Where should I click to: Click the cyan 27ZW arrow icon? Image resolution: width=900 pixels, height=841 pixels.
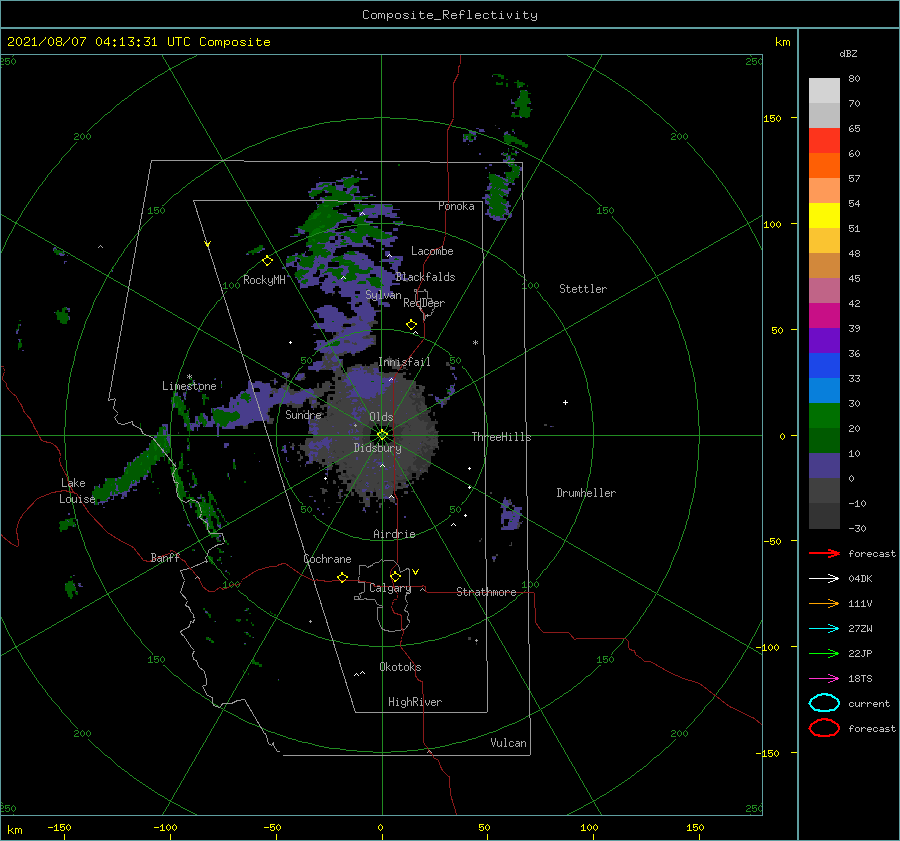pos(824,629)
